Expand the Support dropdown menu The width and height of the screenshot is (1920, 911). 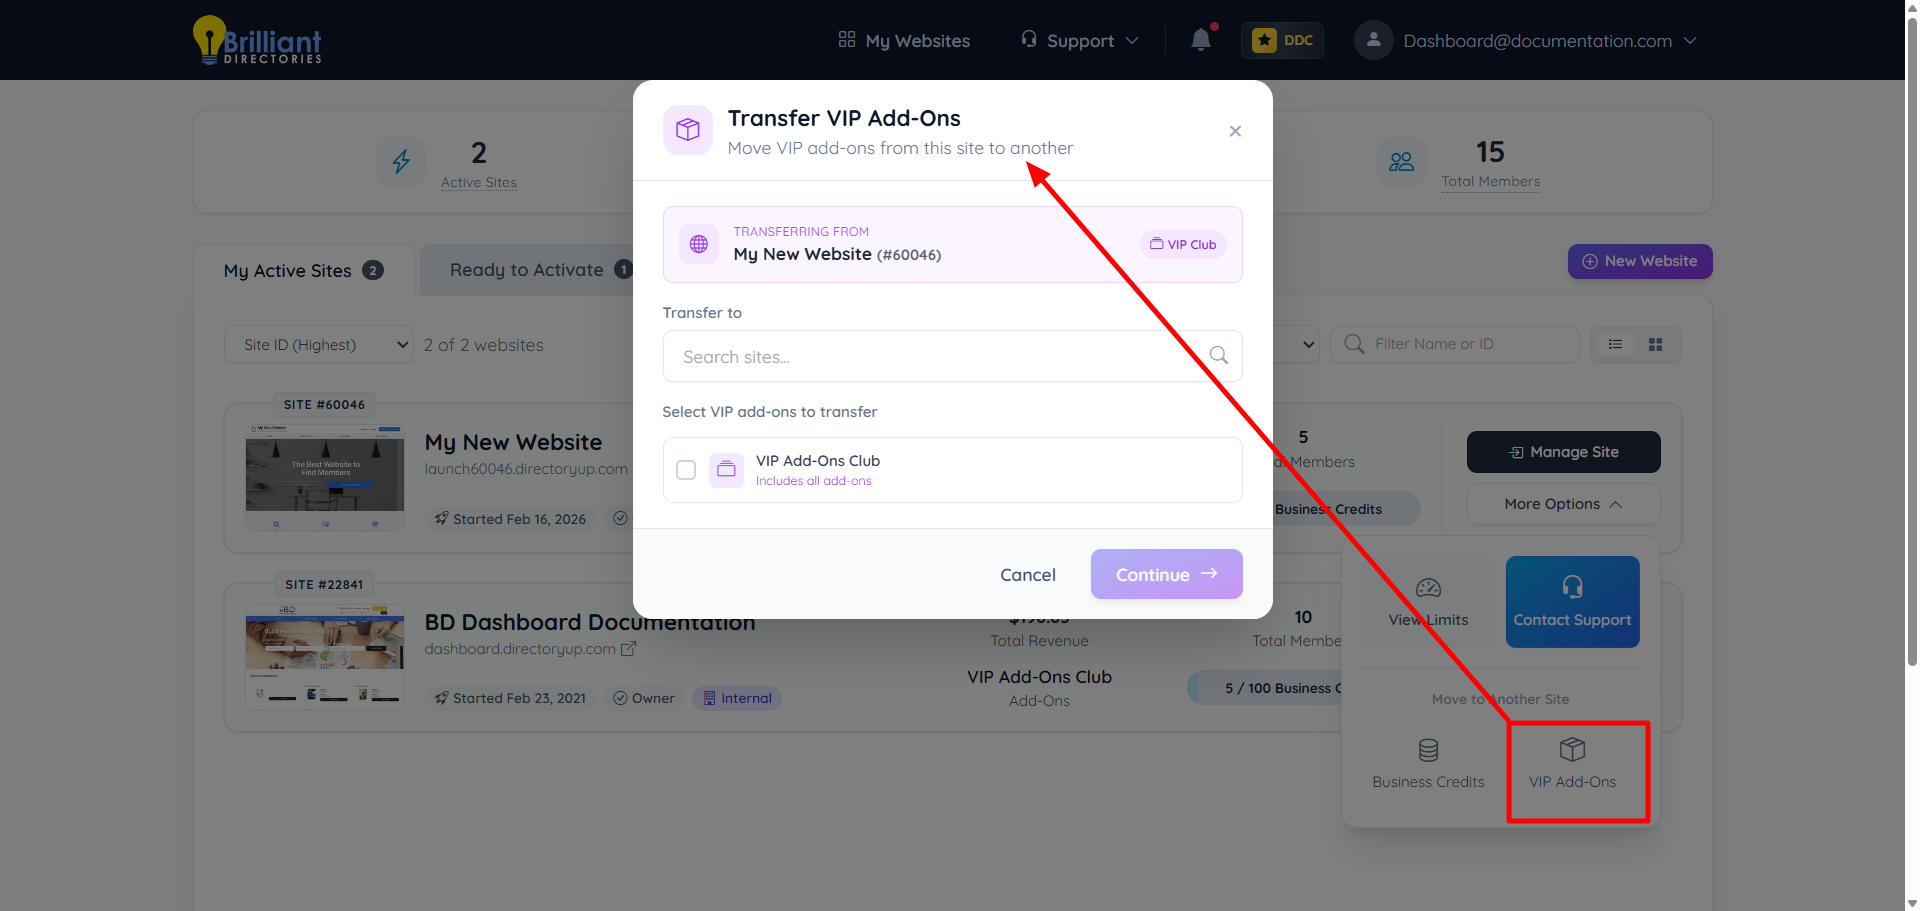pyautogui.click(x=1080, y=40)
